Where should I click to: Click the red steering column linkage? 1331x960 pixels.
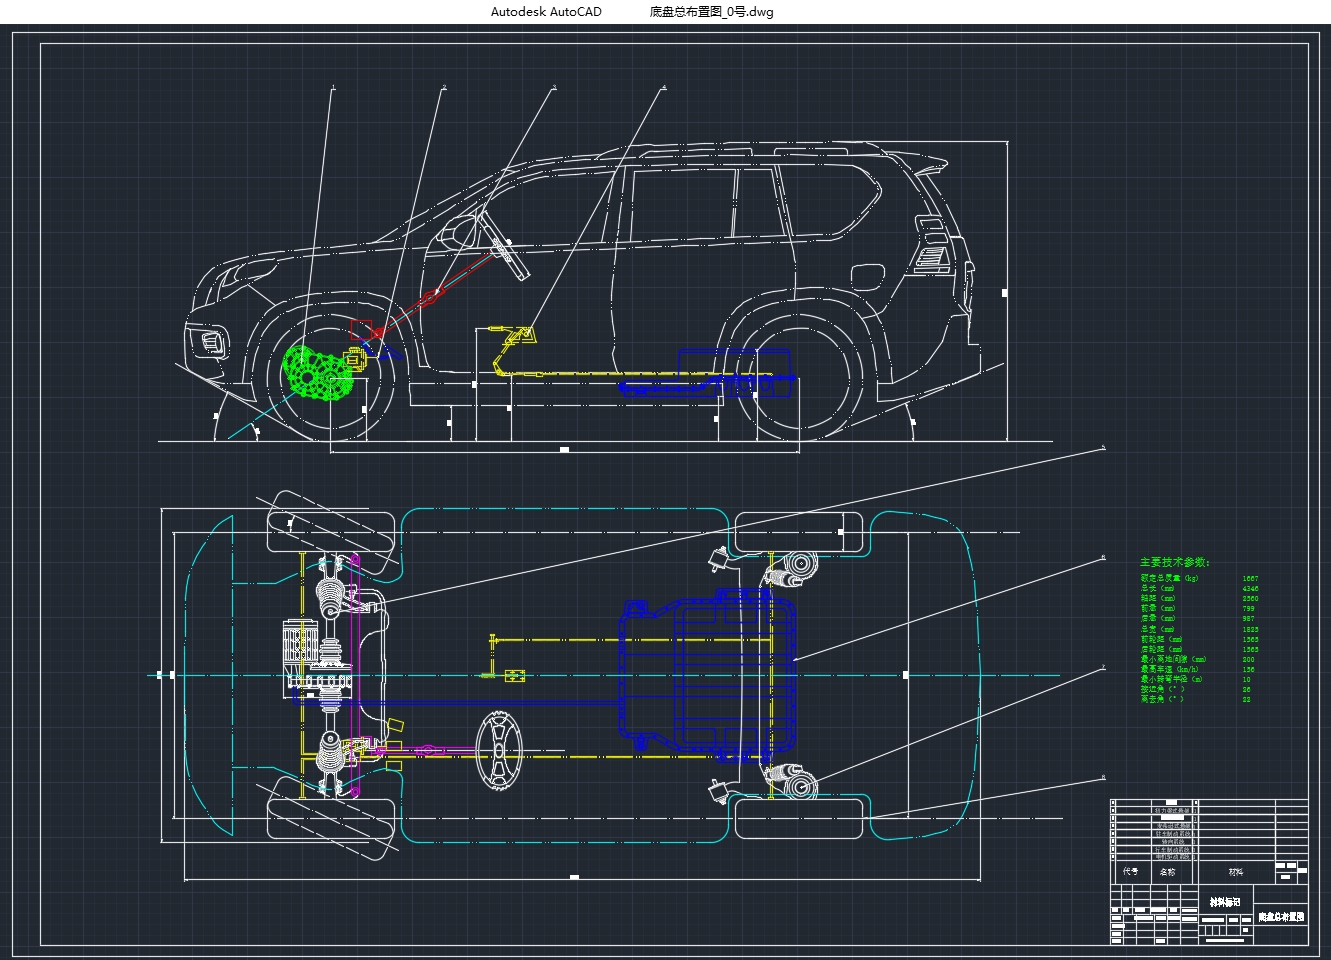pos(430,295)
